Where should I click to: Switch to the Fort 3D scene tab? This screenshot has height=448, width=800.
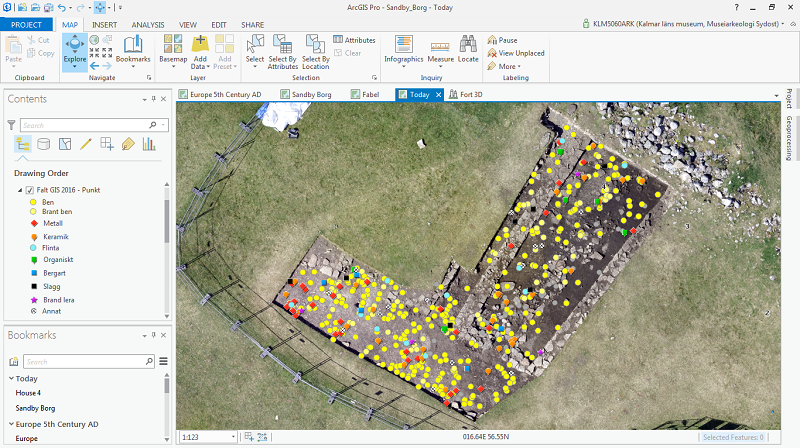click(466, 94)
